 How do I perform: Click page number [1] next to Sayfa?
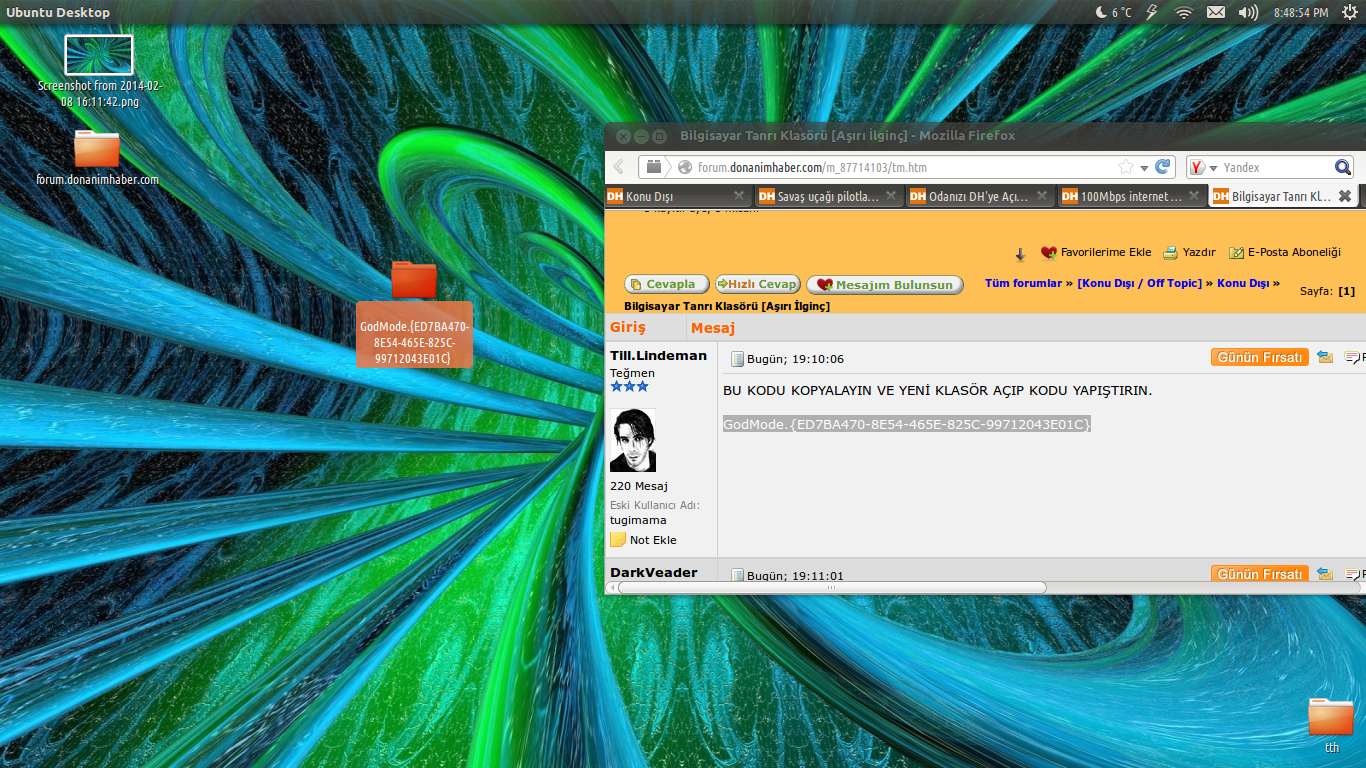pos(1347,291)
